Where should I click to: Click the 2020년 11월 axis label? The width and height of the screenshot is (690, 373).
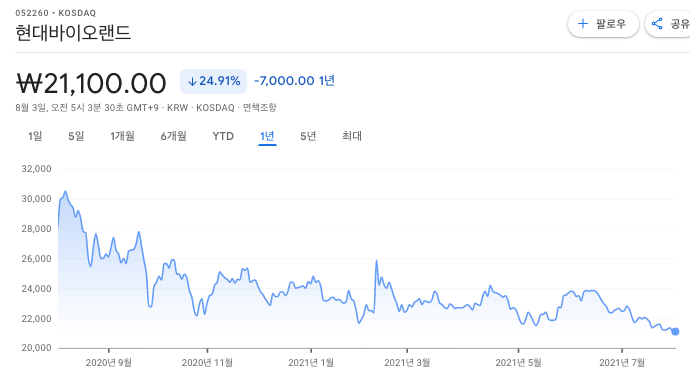(x=207, y=362)
